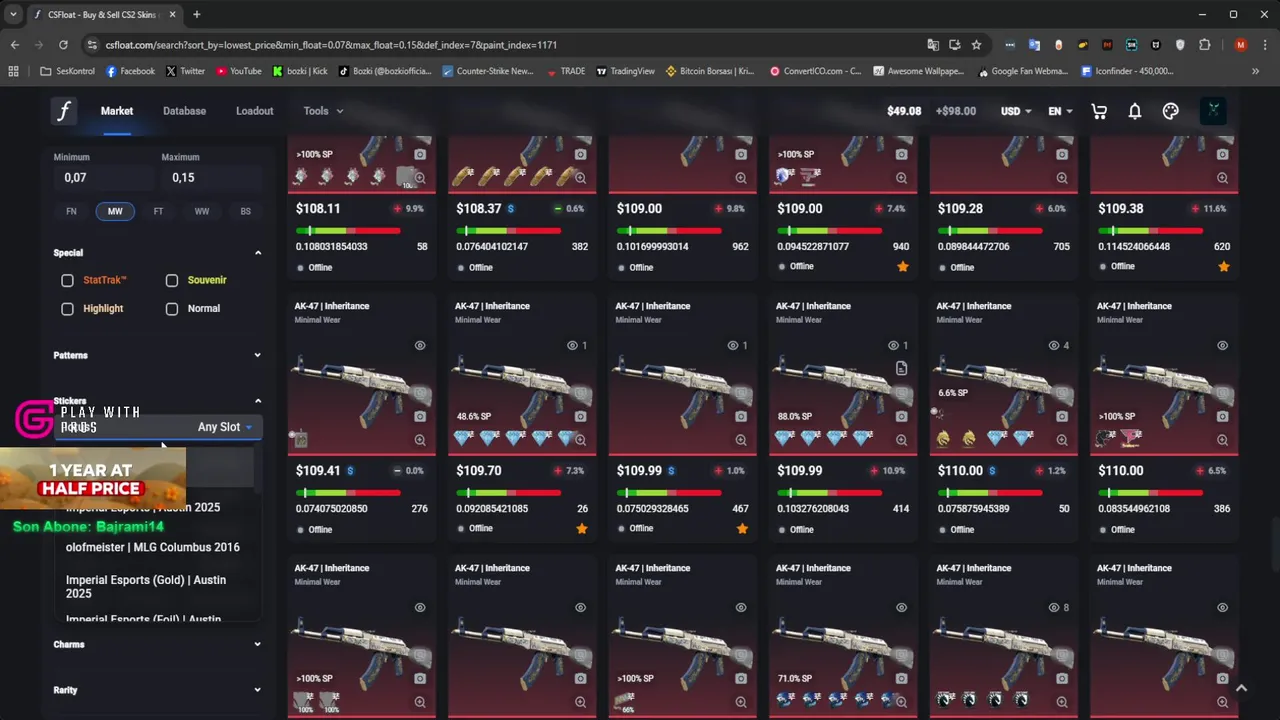This screenshot has width=1280, height=720.
Task: Zoom the $109.70 AK-47 listing image
Action: [x=580, y=440]
